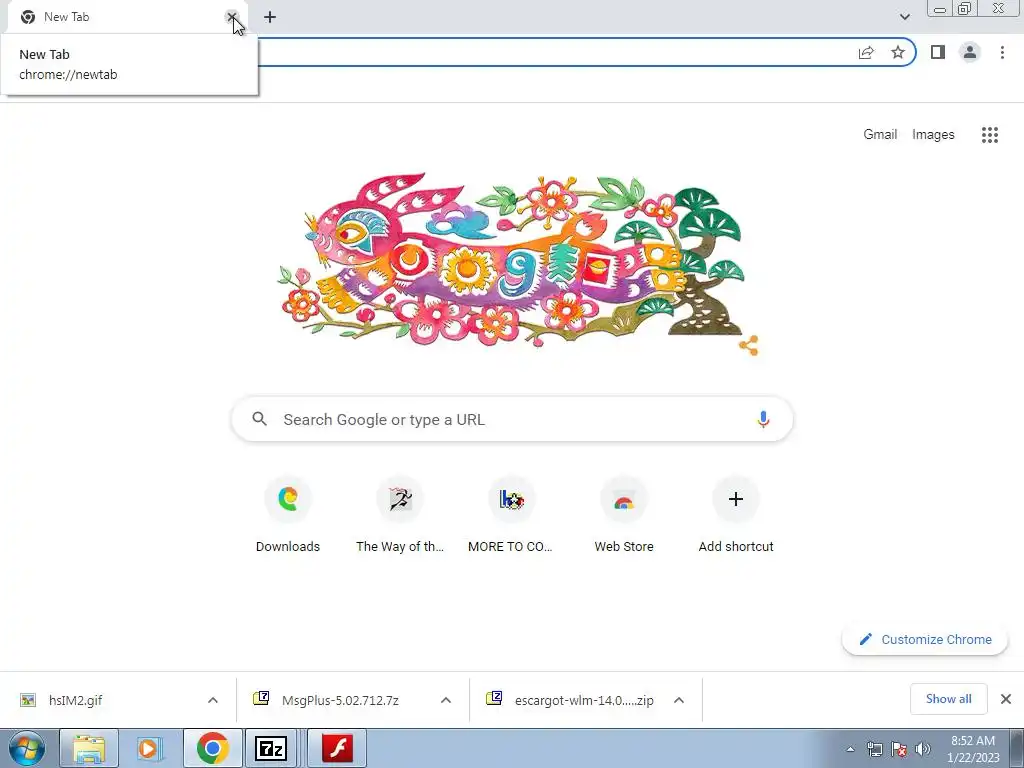Open Images link
The height and width of the screenshot is (768, 1024).
point(933,135)
